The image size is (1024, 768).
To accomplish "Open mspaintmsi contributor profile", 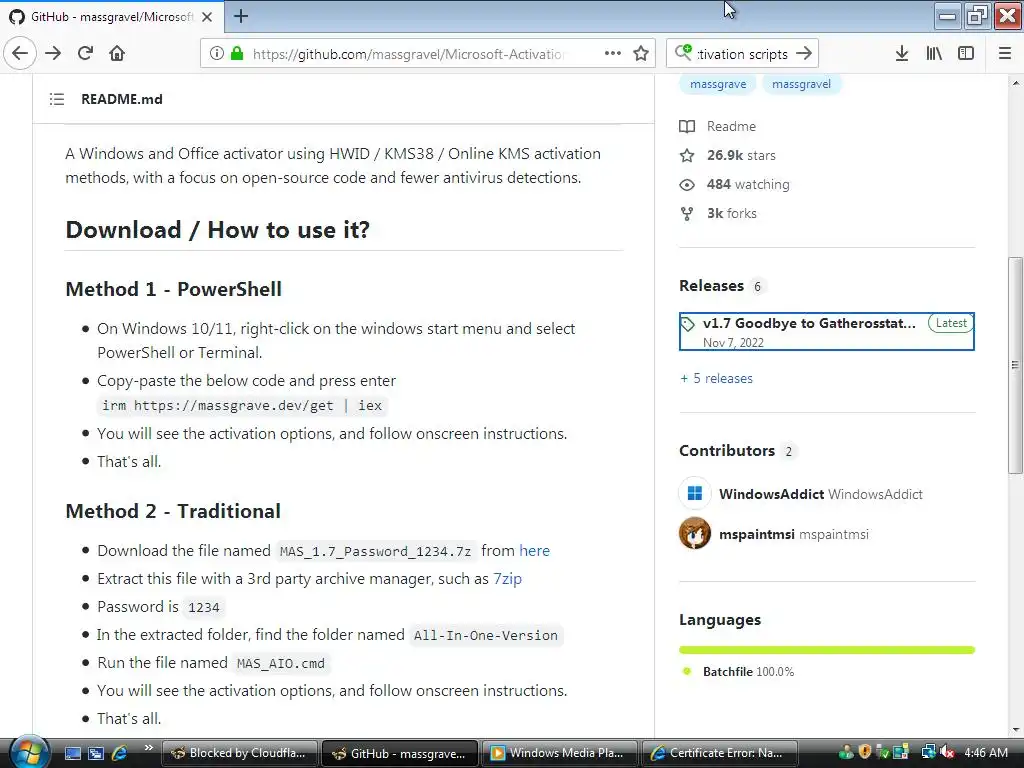I will pos(794,534).
